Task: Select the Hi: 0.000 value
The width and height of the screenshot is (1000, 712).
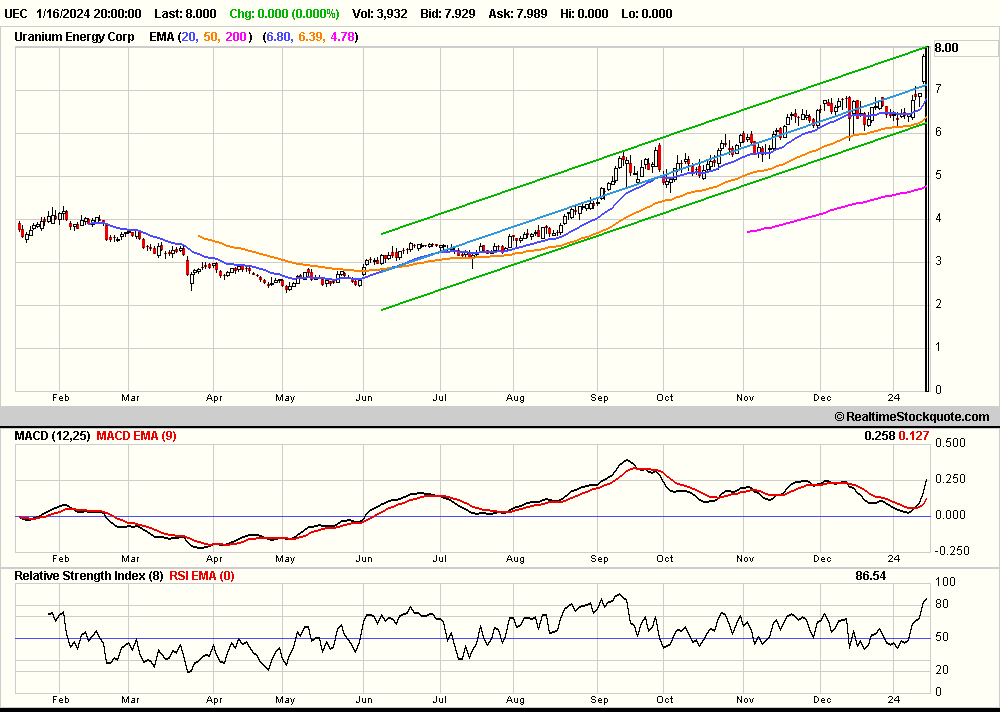Action: click(584, 13)
